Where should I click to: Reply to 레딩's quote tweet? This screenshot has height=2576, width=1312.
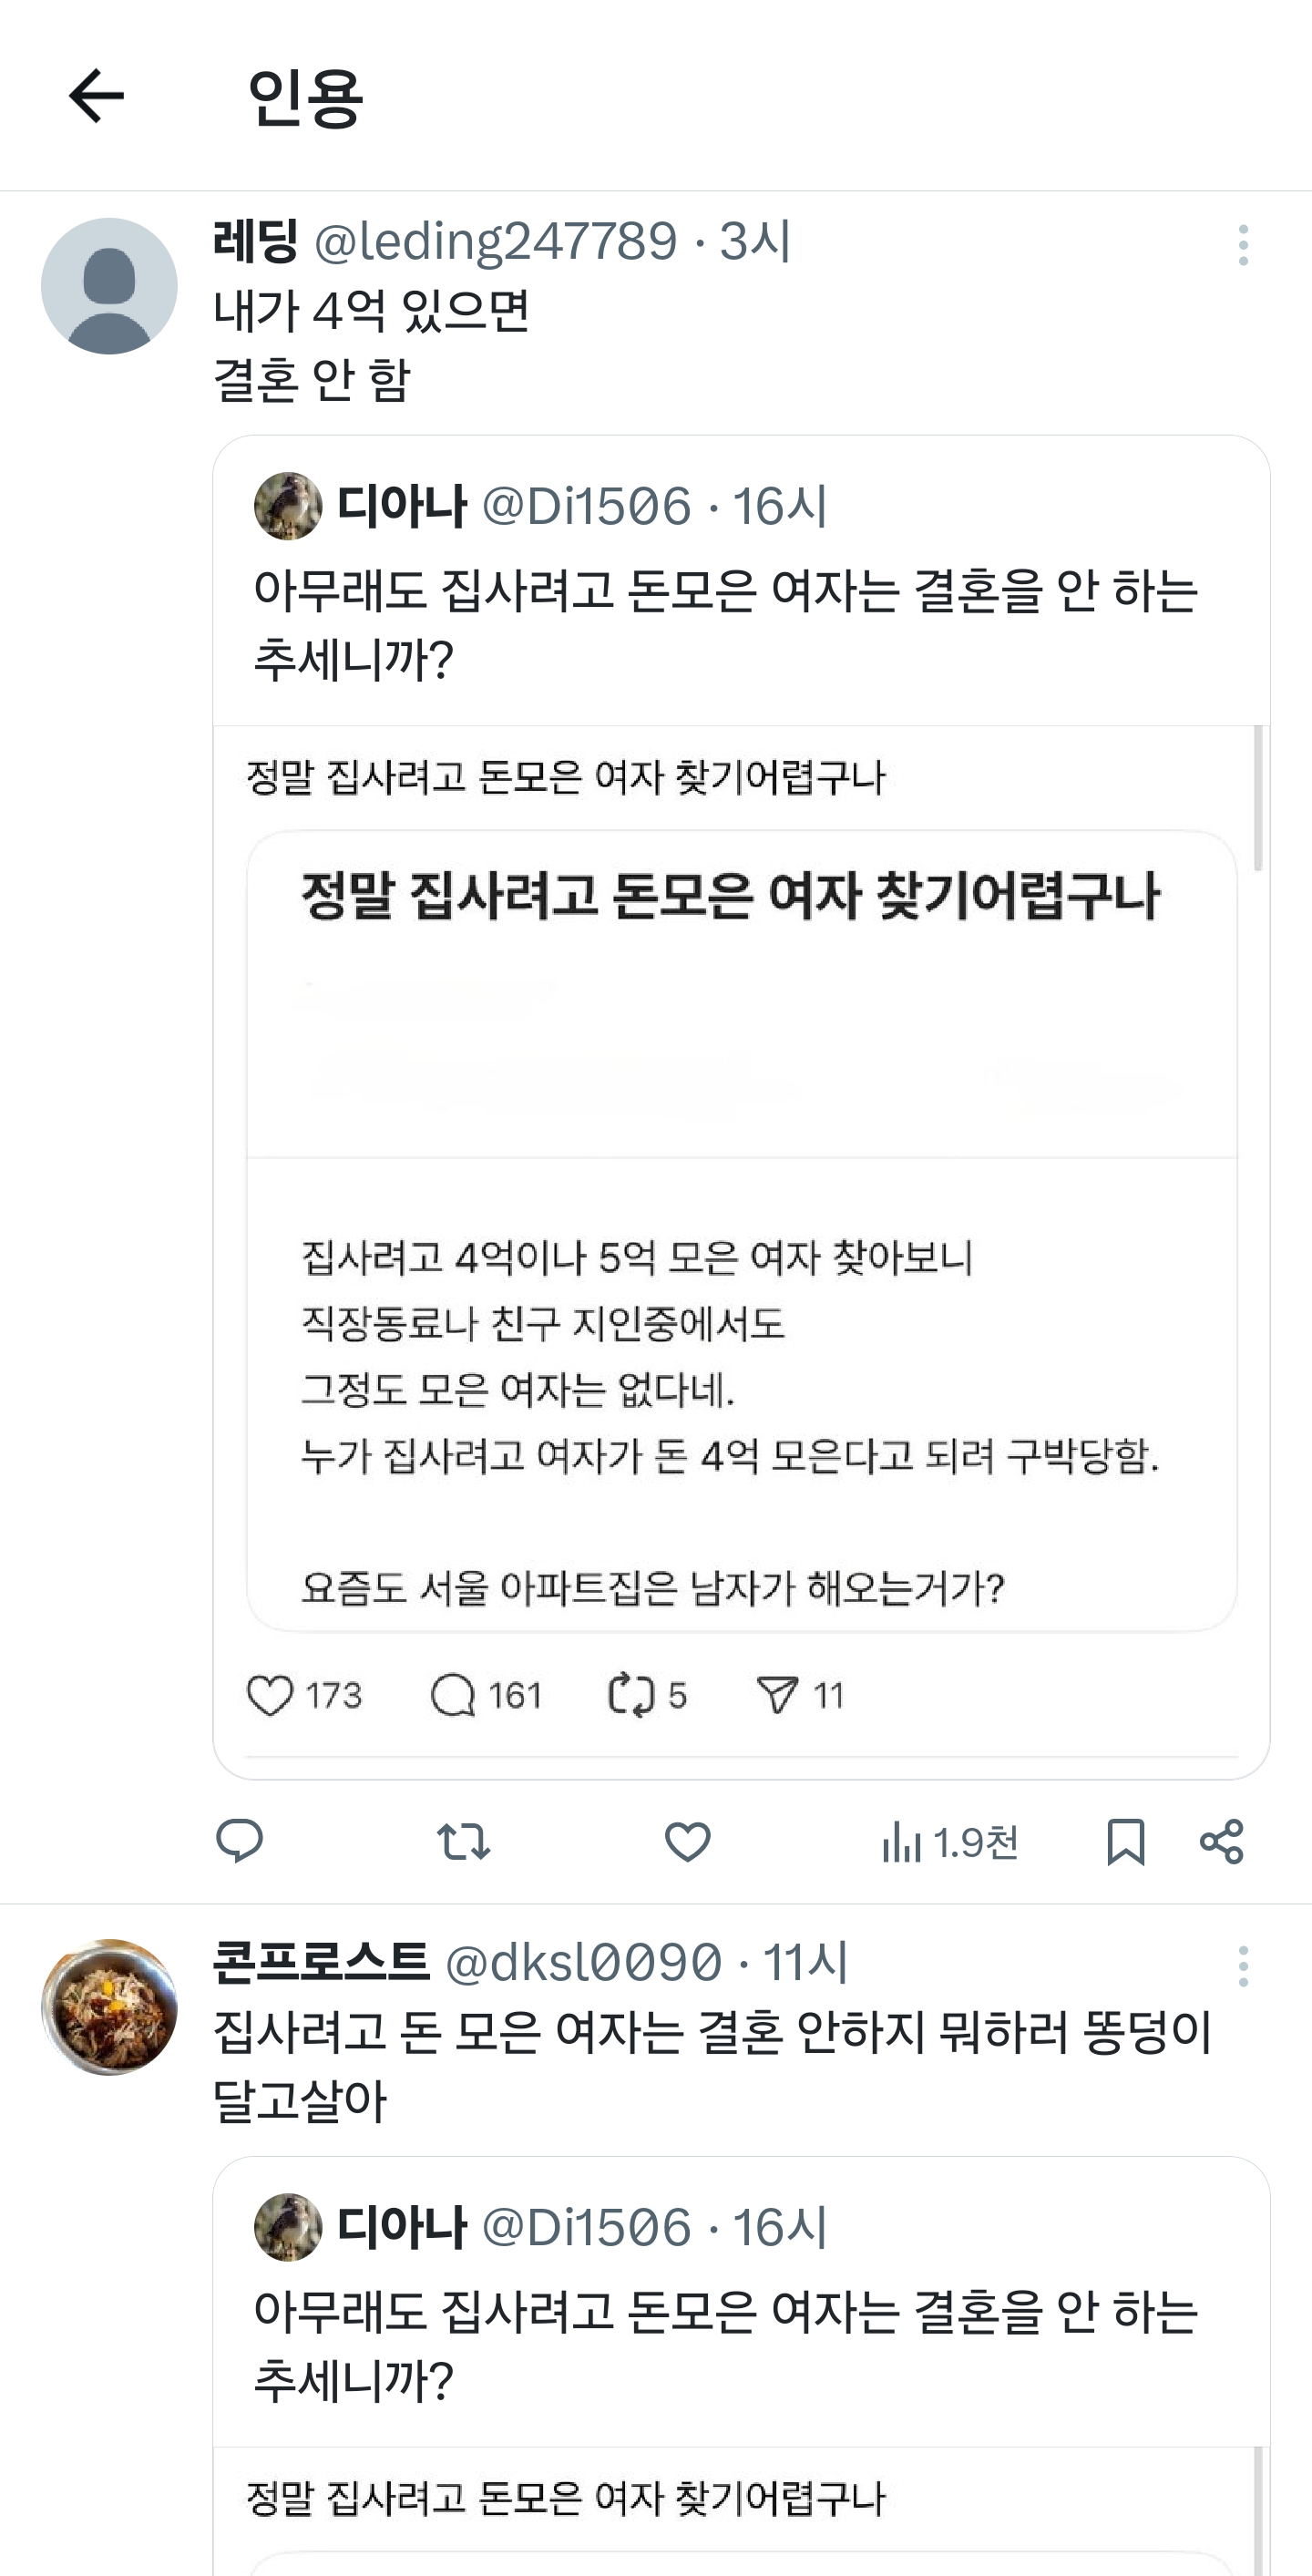(239, 1841)
